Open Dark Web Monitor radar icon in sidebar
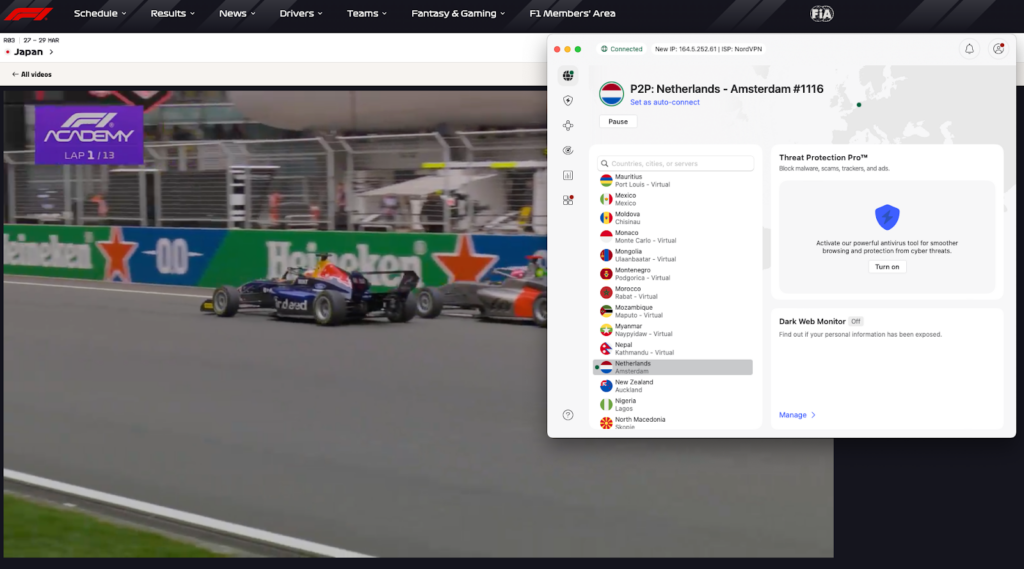 click(x=568, y=150)
